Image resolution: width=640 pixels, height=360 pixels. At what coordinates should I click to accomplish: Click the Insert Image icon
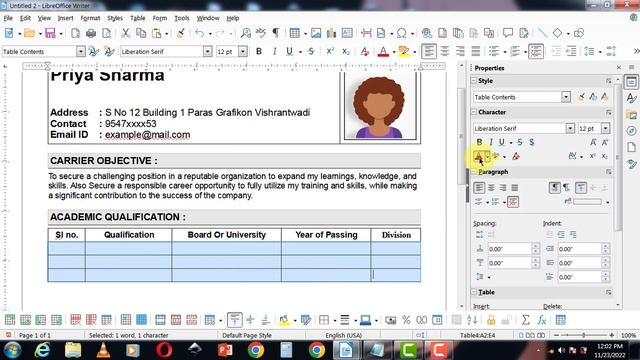coord(316,33)
